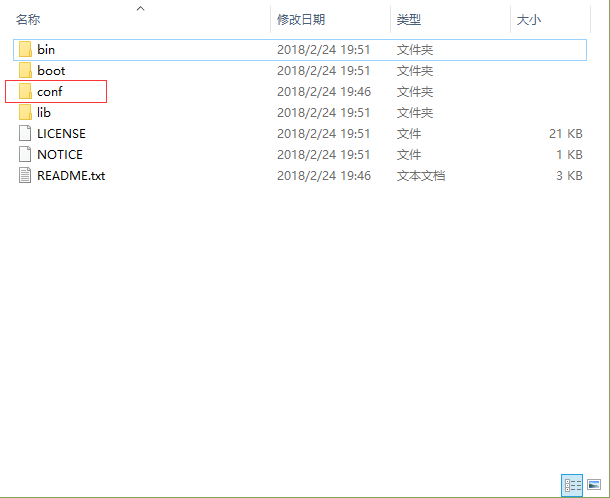Image resolution: width=610 pixels, height=498 pixels.
Task: Click the README.txt row modified date
Action: coord(324,175)
